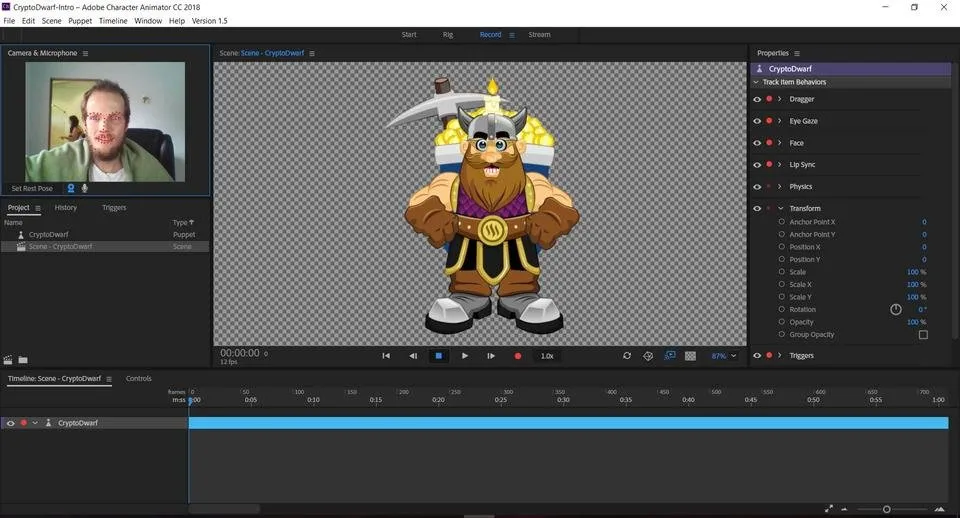
Task: Start recording with the red Record button
Action: 518,356
